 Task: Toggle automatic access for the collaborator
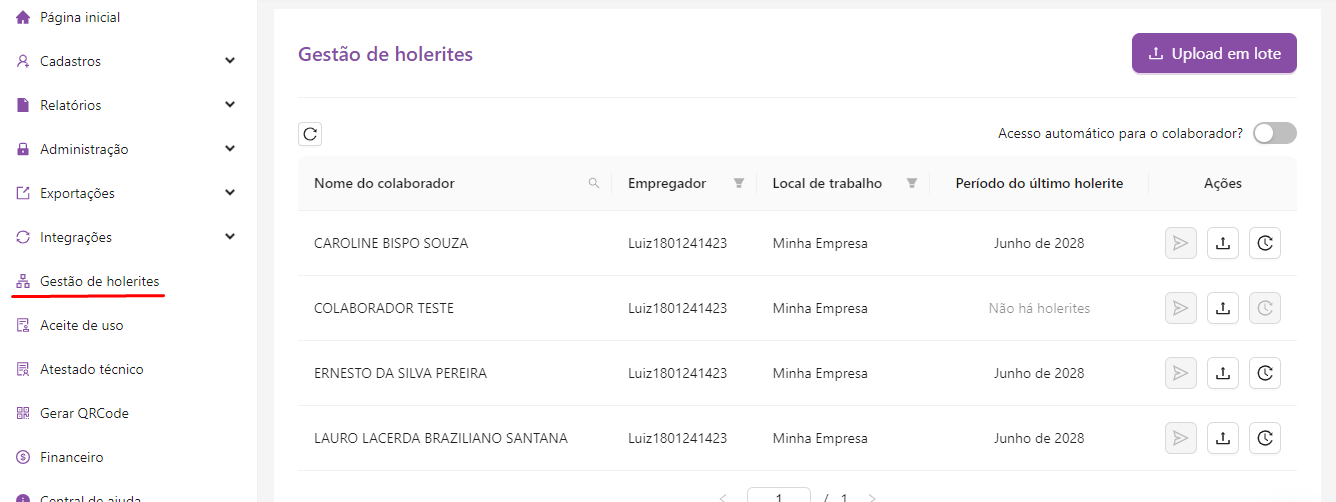click(1274, 133)
